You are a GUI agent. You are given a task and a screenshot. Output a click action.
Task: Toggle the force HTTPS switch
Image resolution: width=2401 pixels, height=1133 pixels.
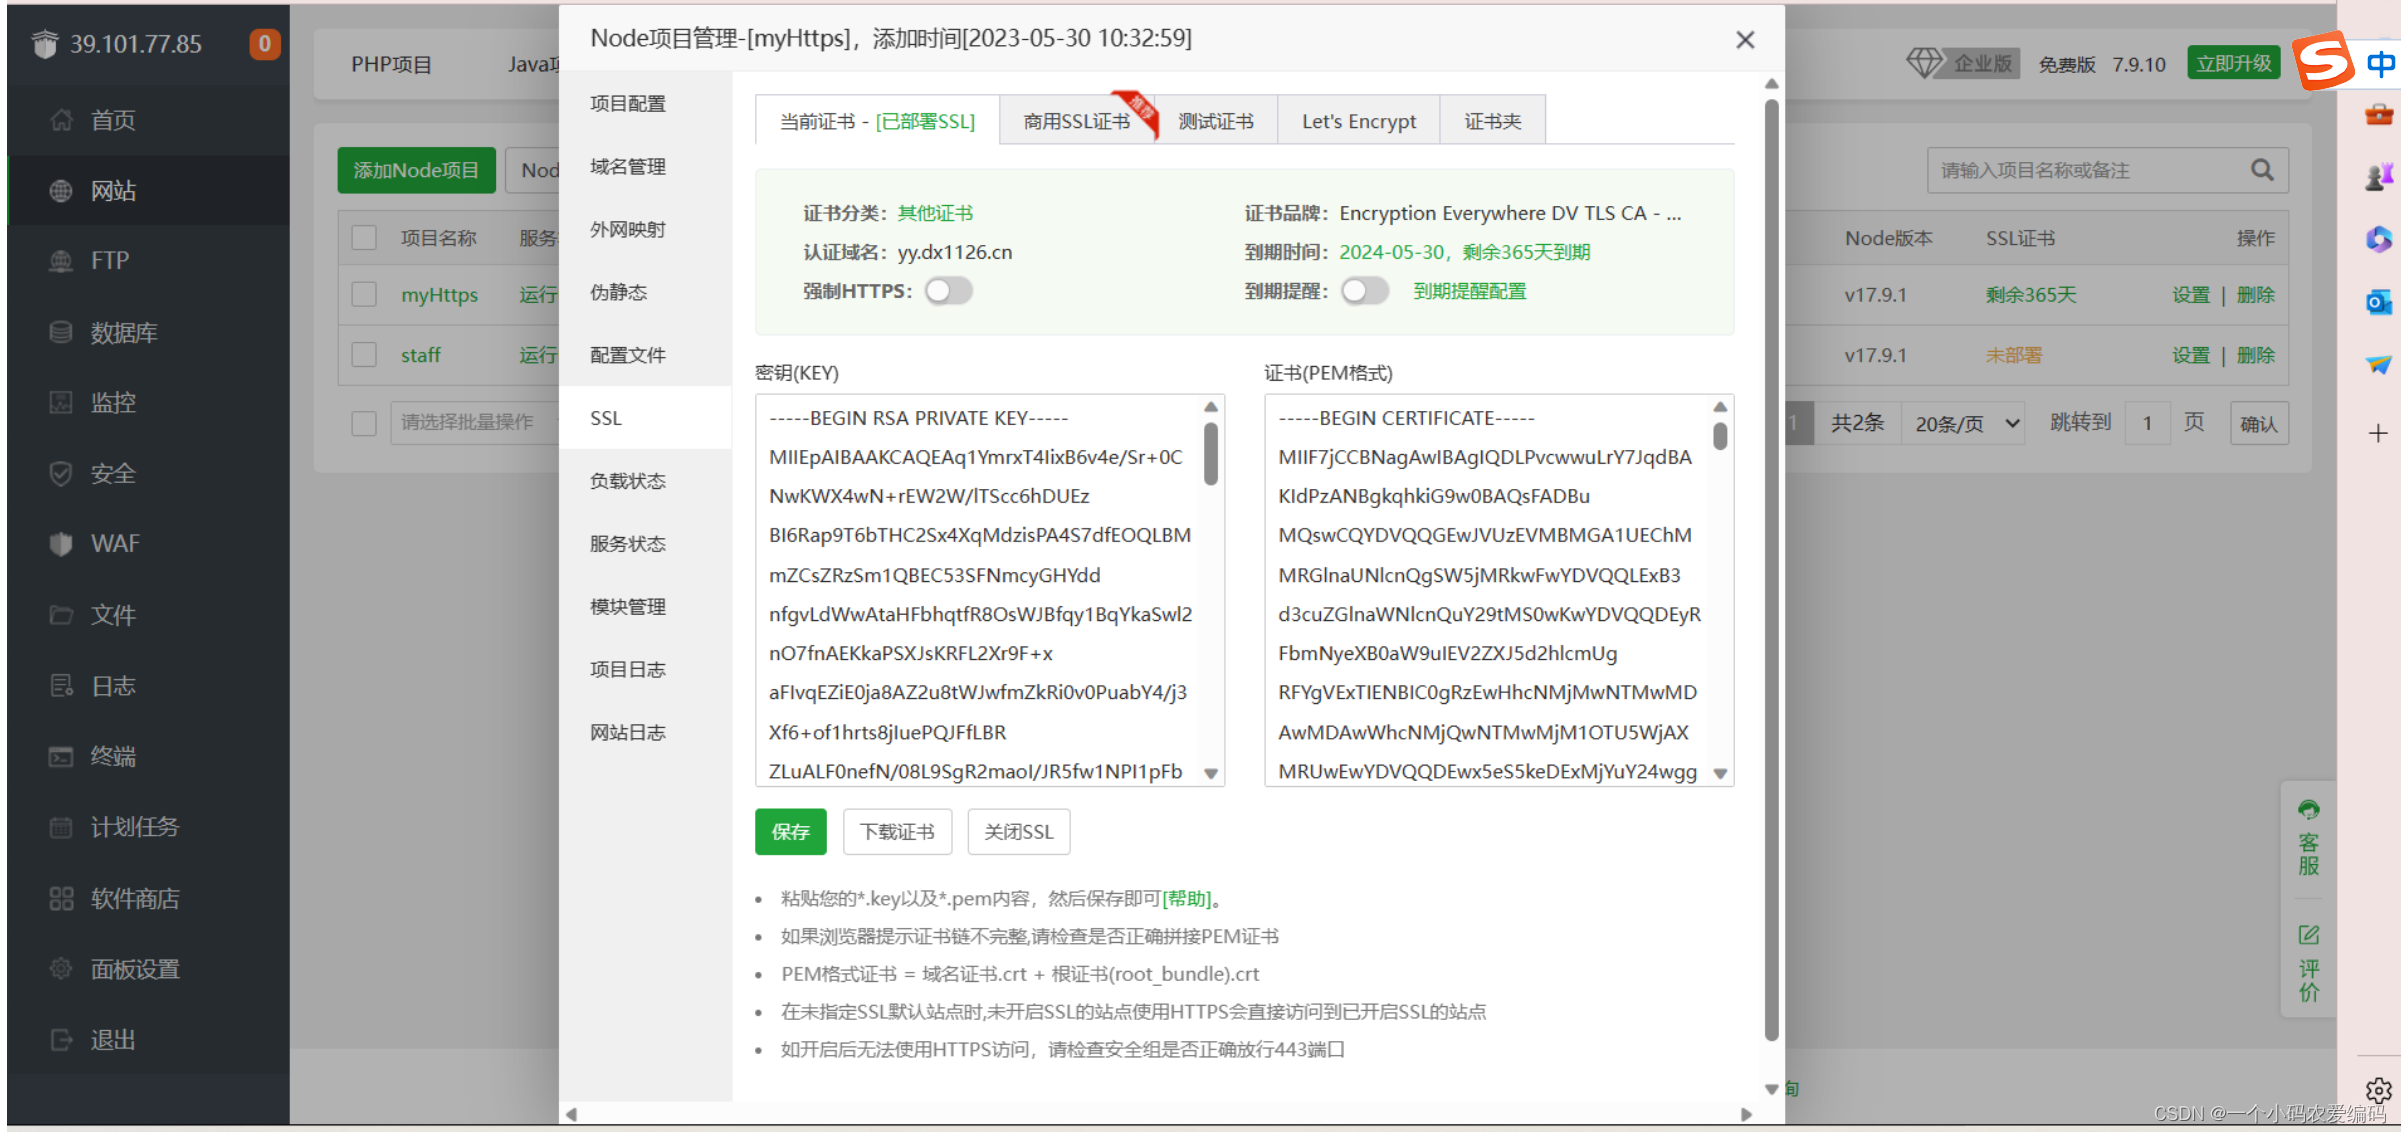click(948, 291)
